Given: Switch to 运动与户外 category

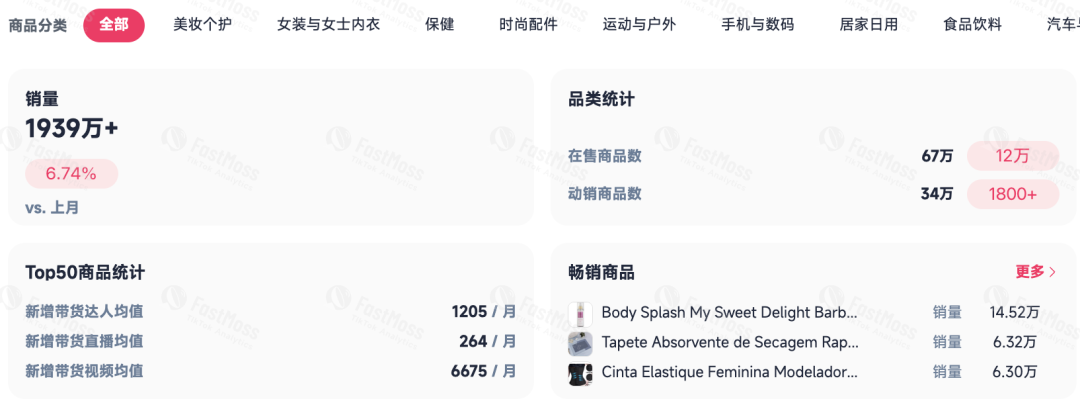Looking at the screenshot, I should coord(639,24).
